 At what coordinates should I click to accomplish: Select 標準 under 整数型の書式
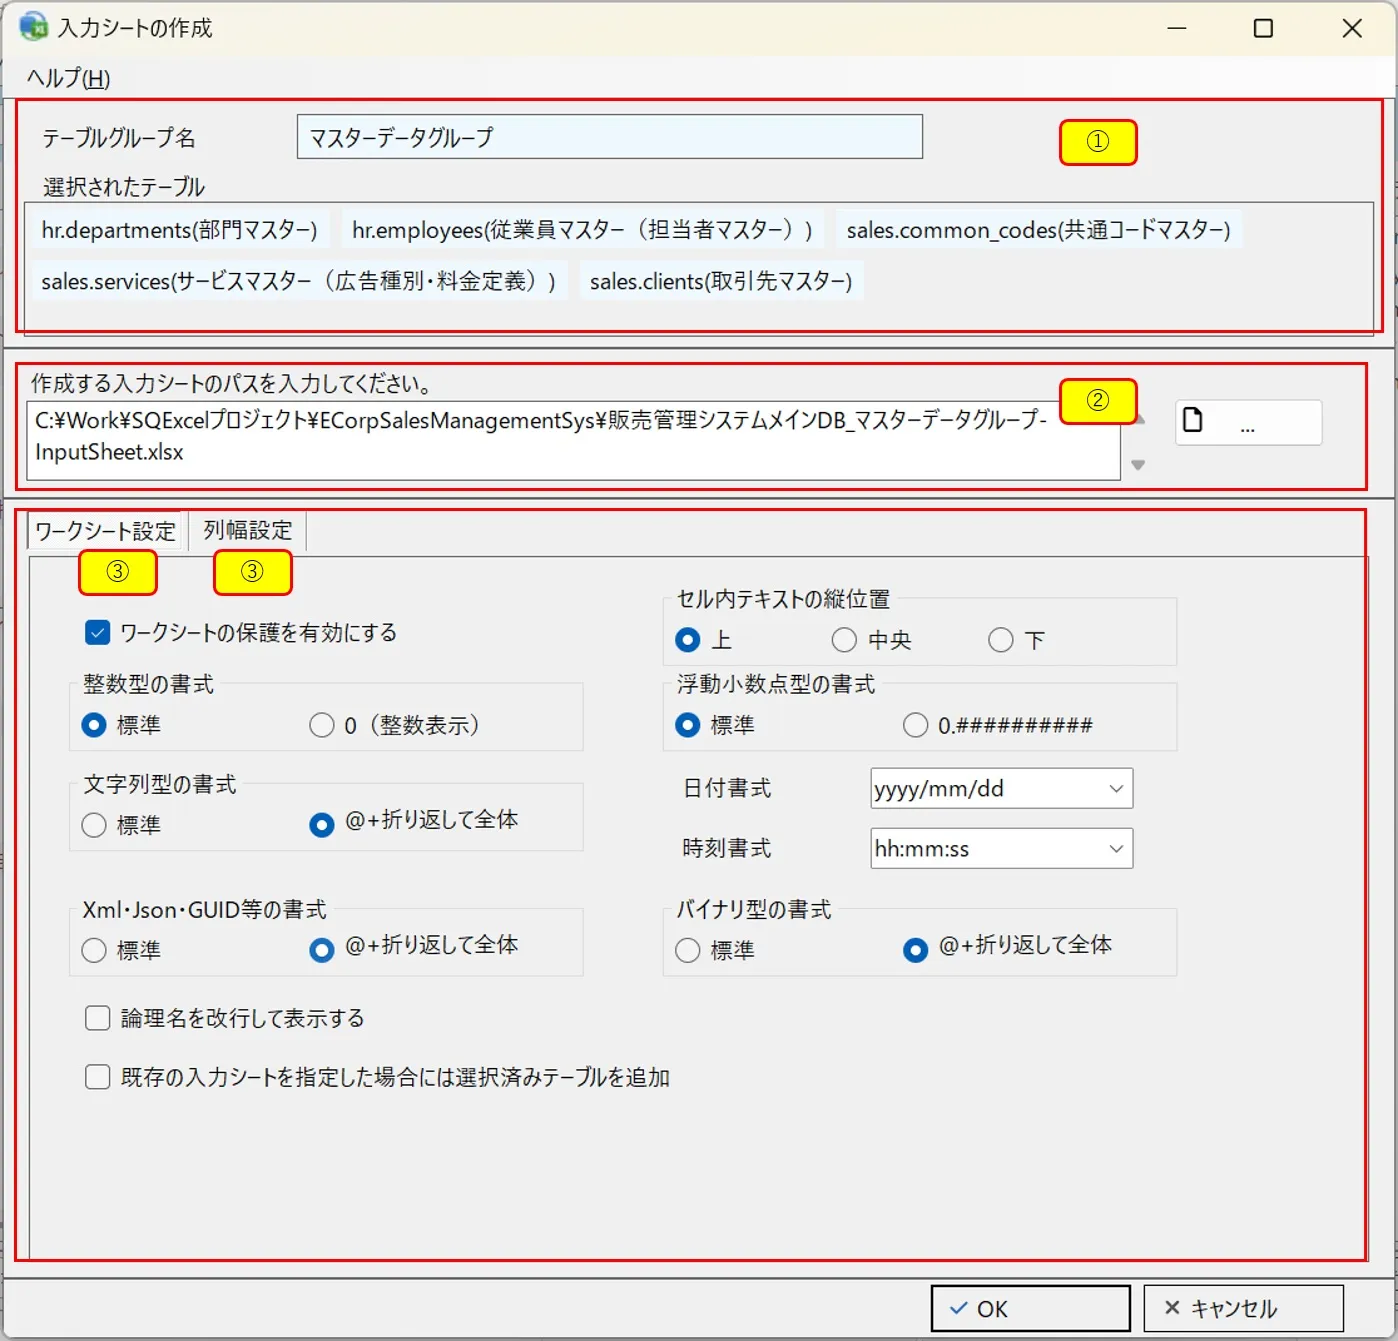click(x=121, y=725)
